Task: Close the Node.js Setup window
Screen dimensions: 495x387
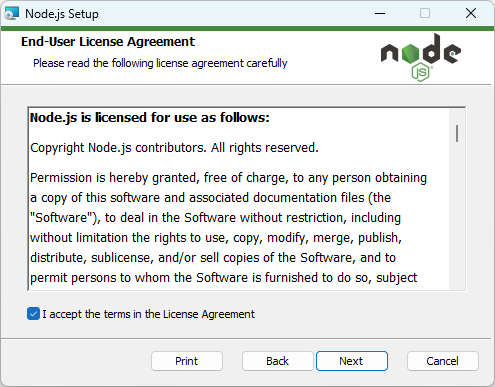Action: point(471,14)
